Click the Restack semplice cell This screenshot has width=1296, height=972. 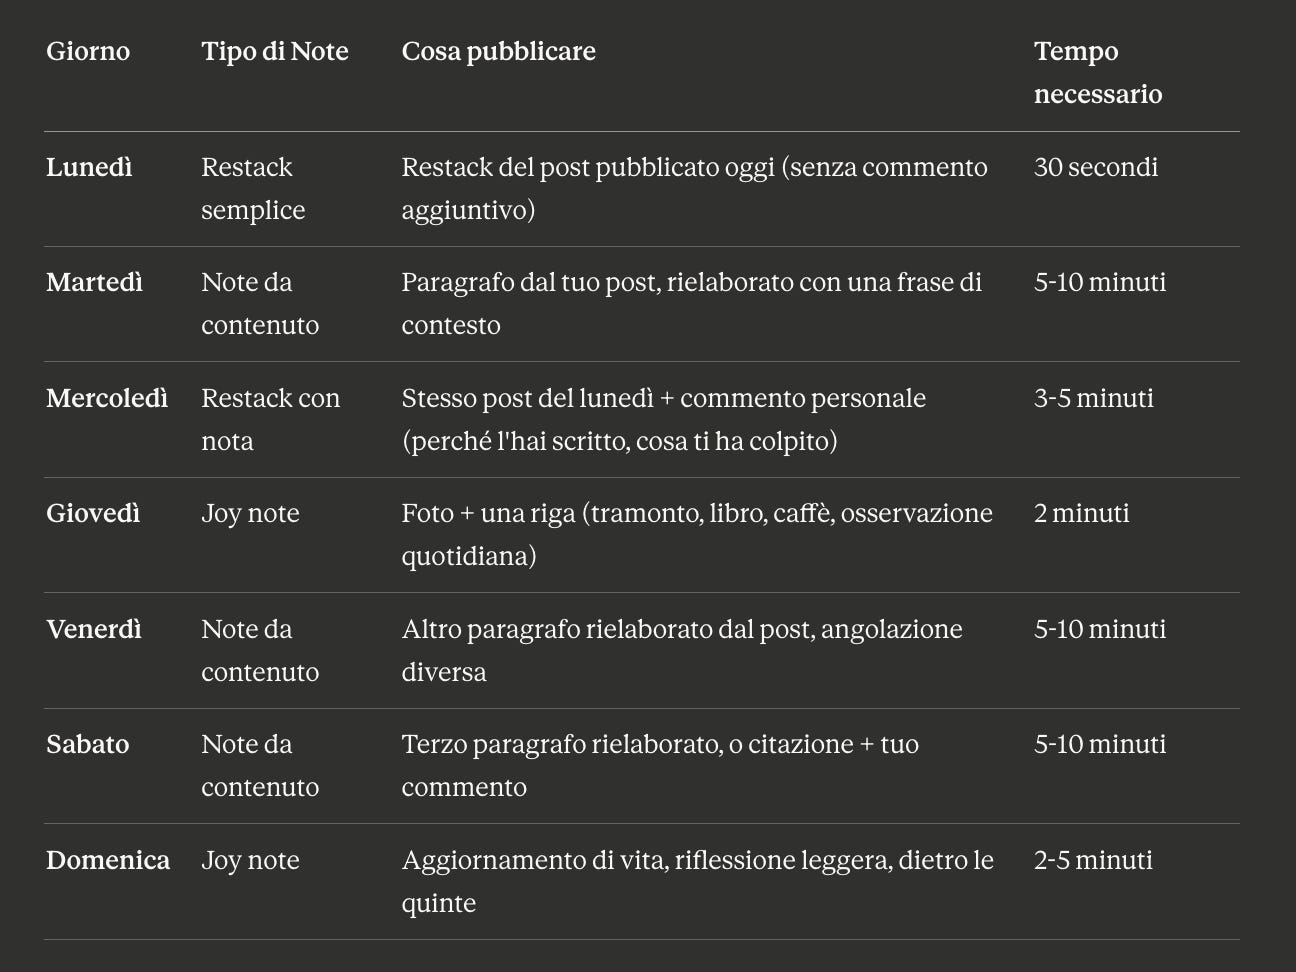tap(253, 188)
